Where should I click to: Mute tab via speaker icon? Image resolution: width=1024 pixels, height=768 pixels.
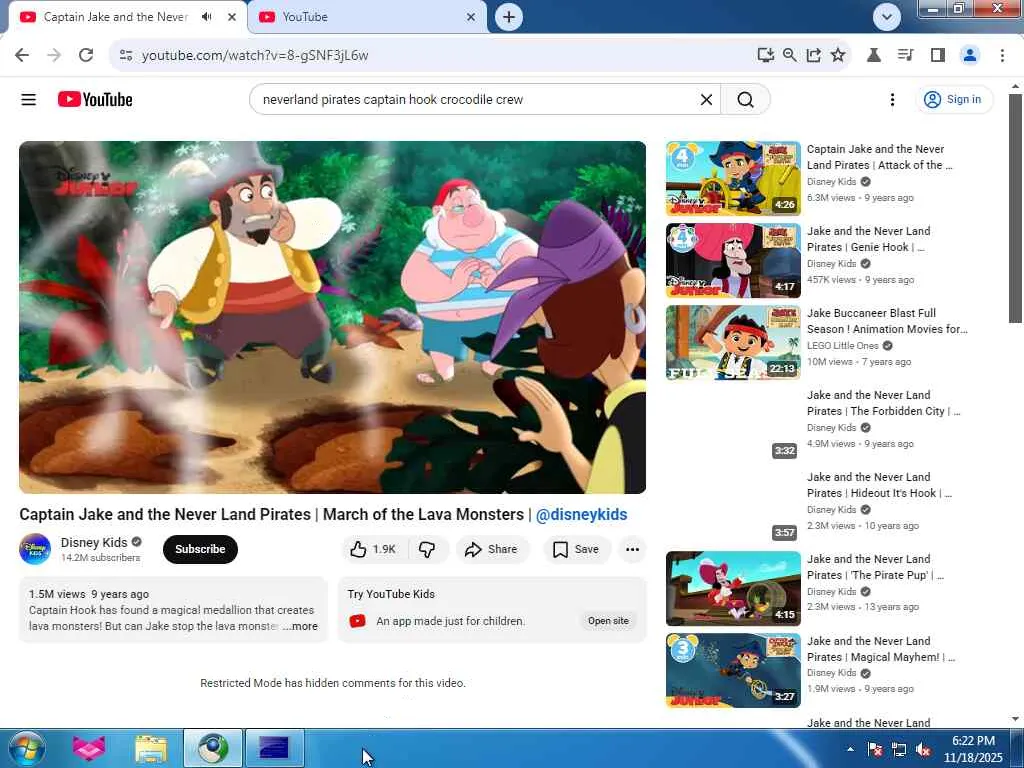pyautogui.click(x=207, y=17)
